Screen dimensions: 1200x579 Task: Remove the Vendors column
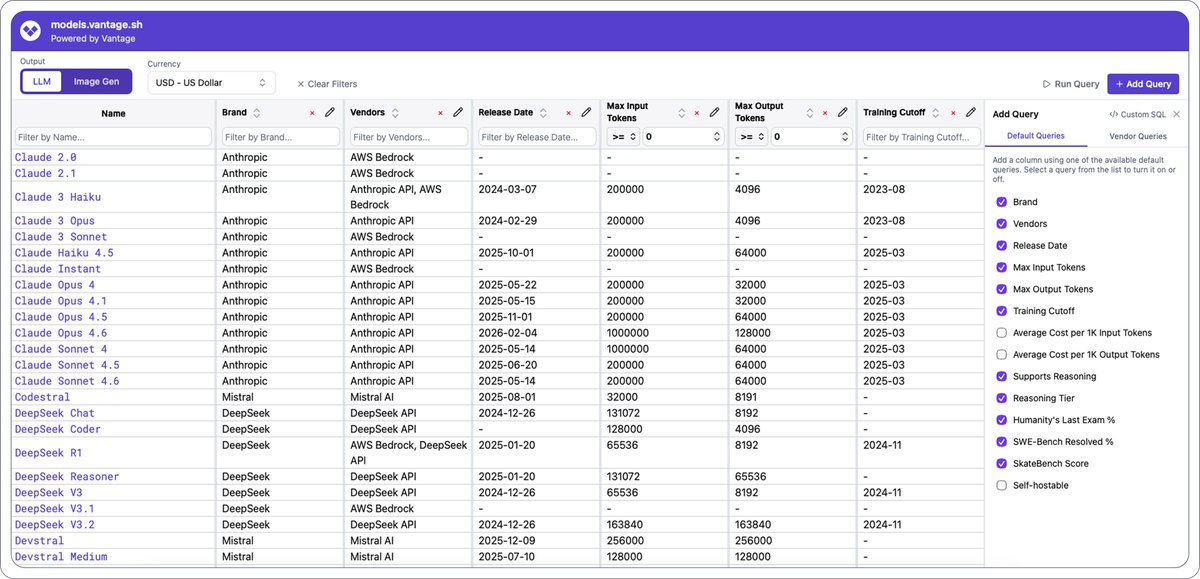tap(440, 113)
